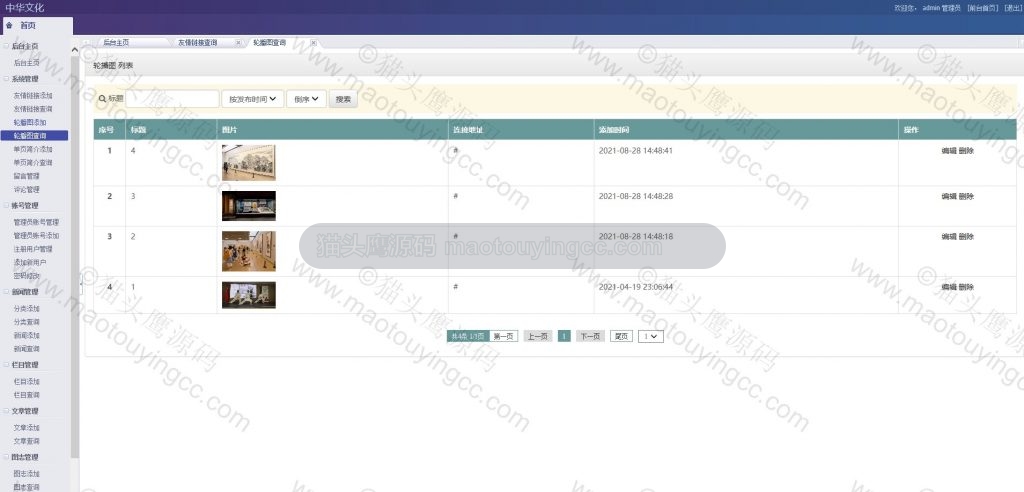The image size is (1024, 492).
Task: Open 友情链接添加 in the sidebar
Action: tap(33, 95)
